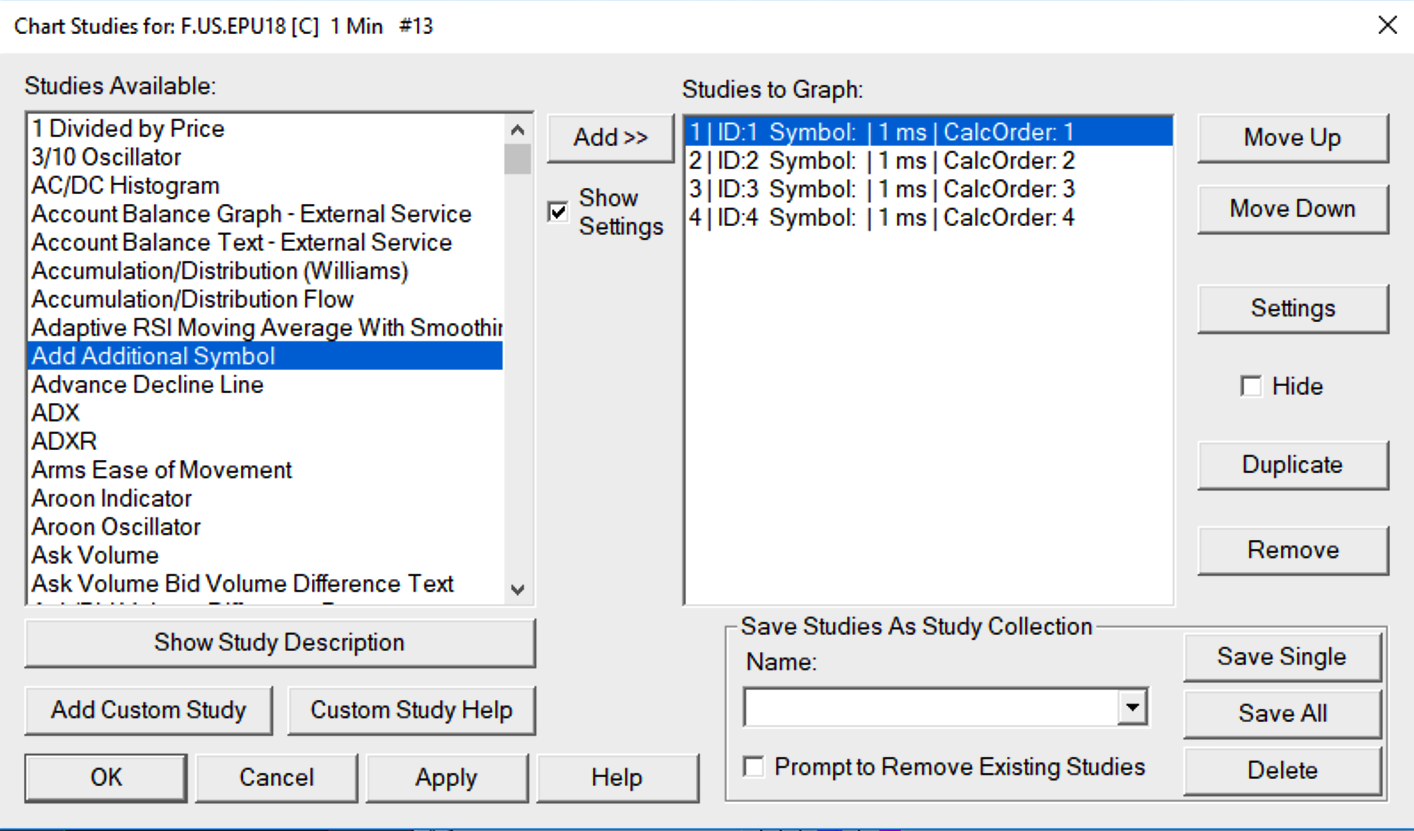Choose Advance Decline Line
This screenshot has width=1414, height=831.
click(x=265, y=385)
